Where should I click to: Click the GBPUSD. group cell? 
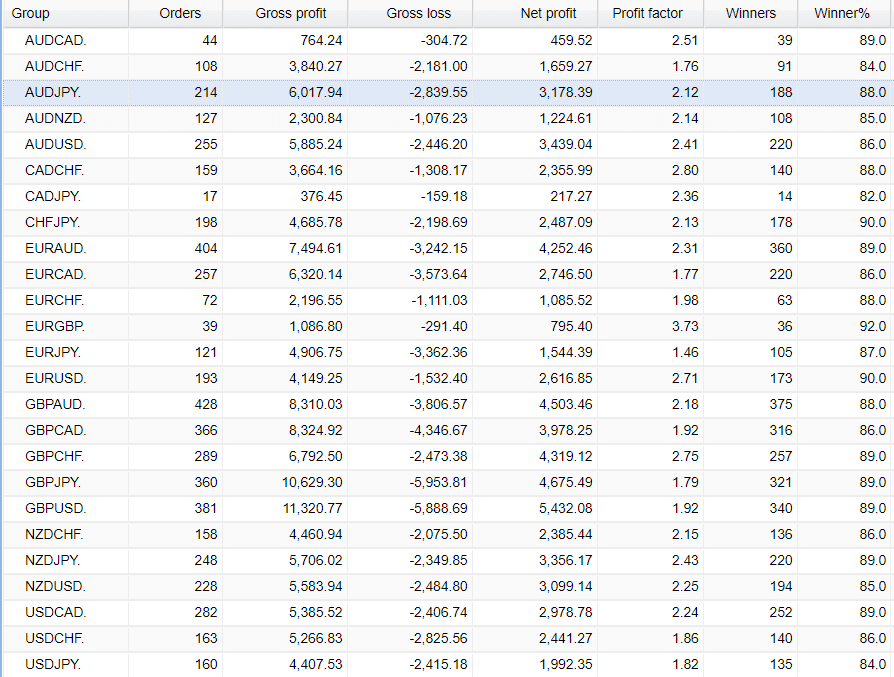(x=55, y=508)
